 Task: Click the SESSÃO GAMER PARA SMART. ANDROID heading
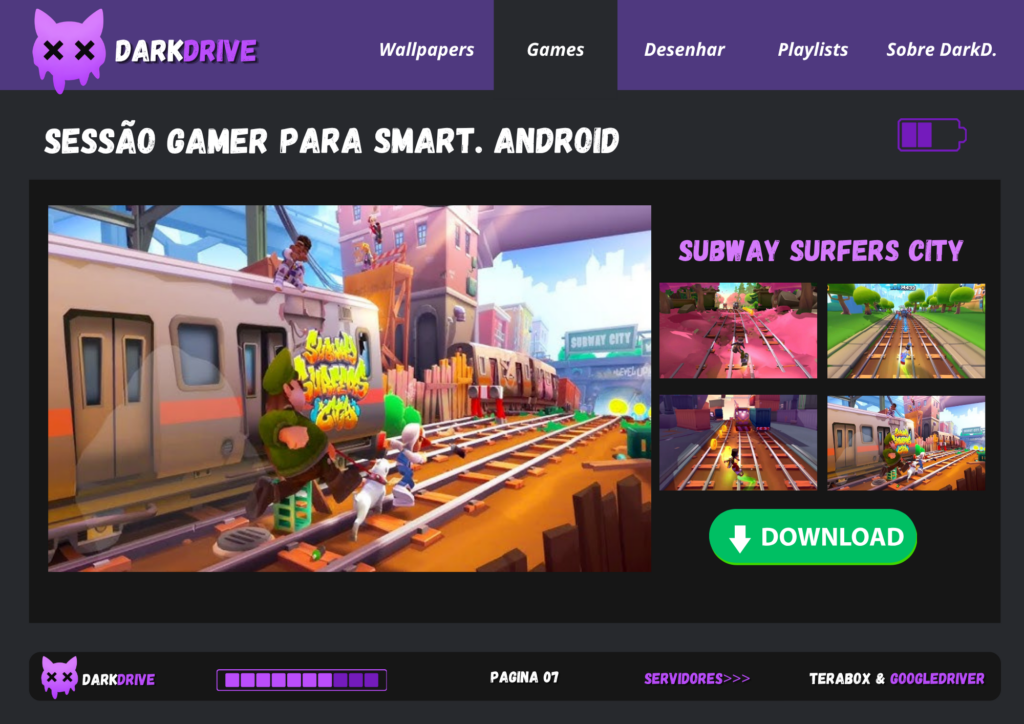tap(331, 140)
